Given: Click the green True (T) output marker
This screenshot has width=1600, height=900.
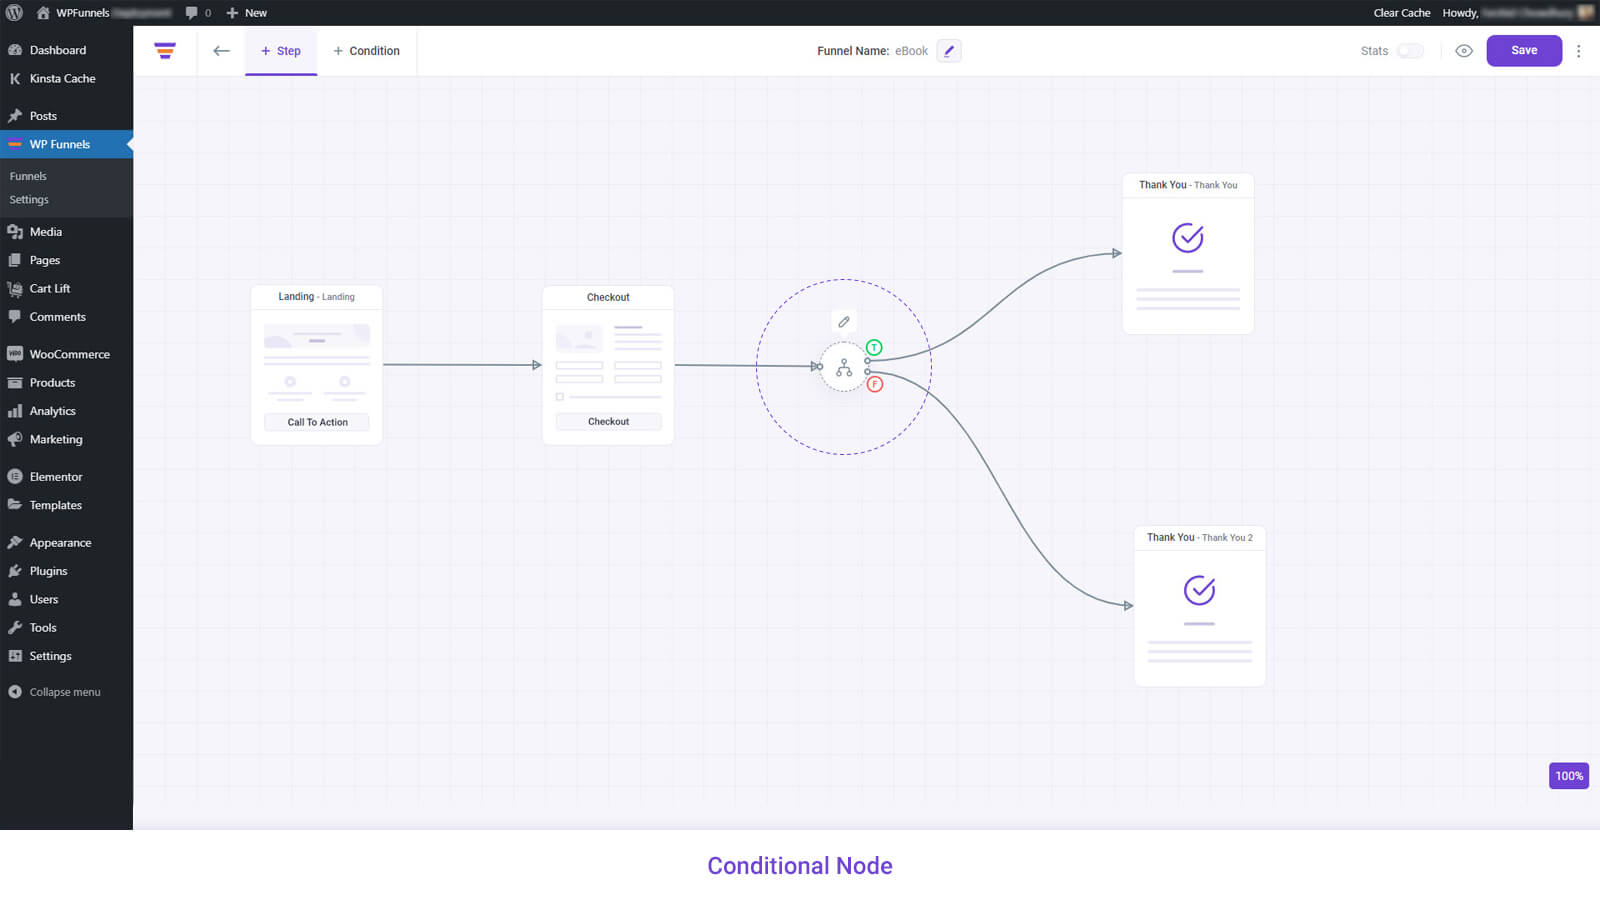Looking at the screenshot, I should click(874, 348).
